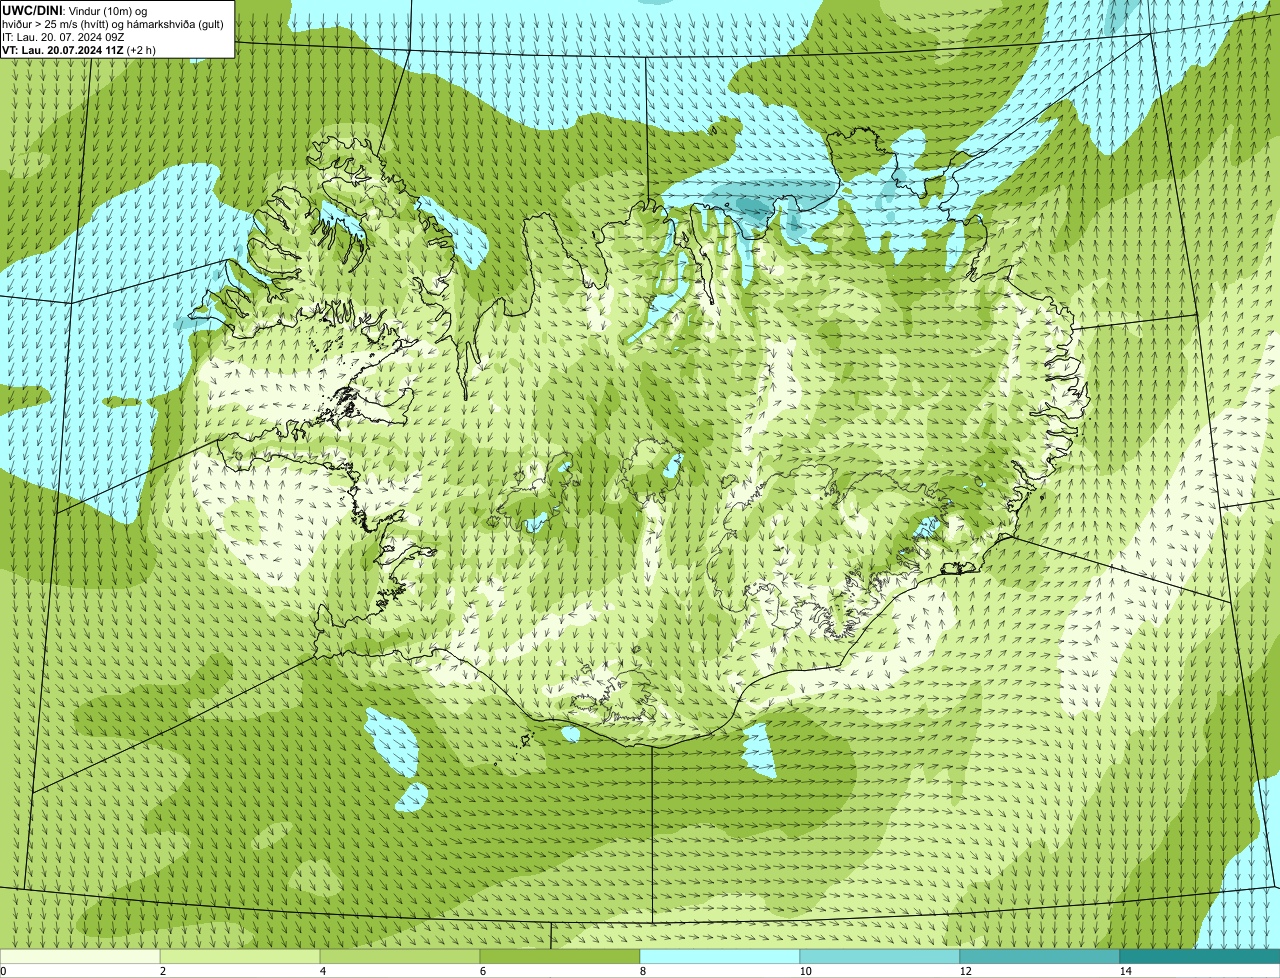
Task: Click the 10–12 m/s cyan legend swatch
Action: [x=880, y=957]
